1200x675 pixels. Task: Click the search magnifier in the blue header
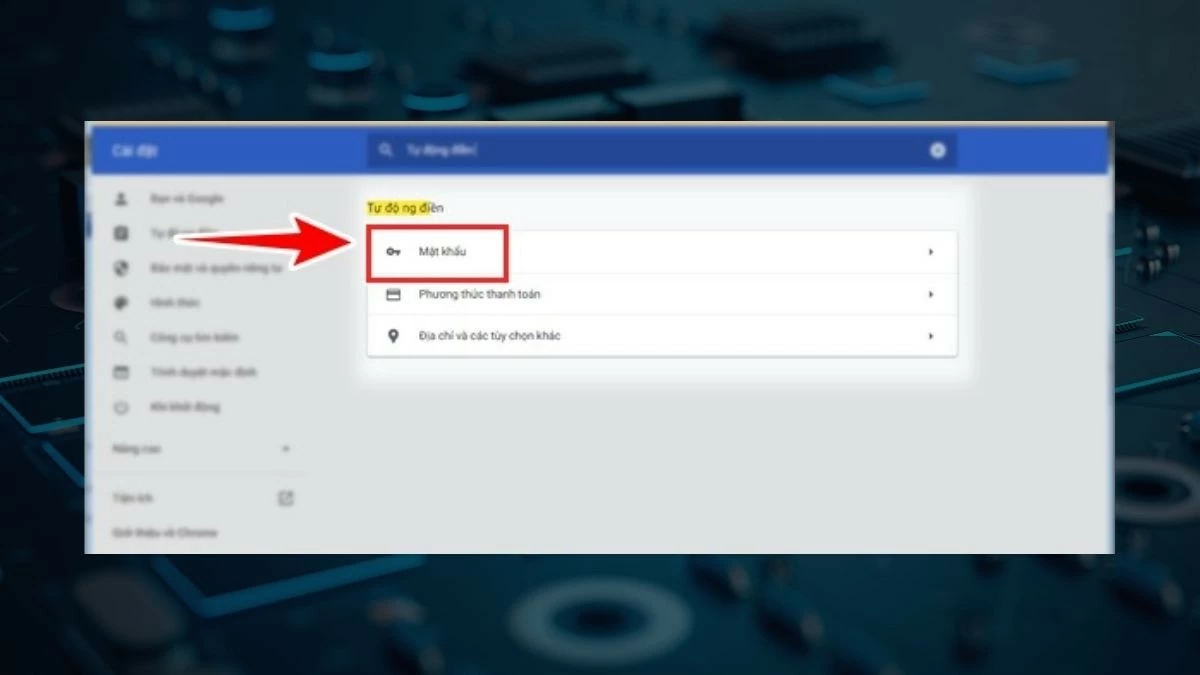click(x=387, y=150)
